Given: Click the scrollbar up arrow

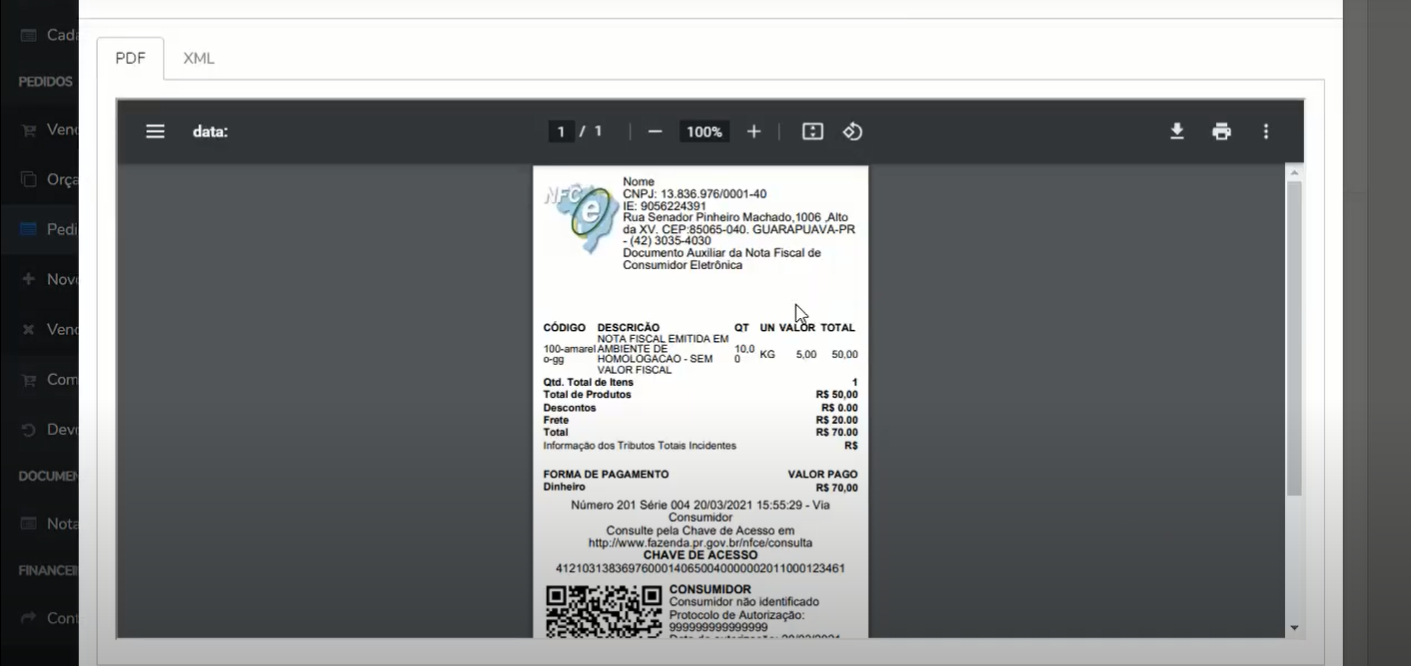Looking at the screenshot, I should [1294, 173].
